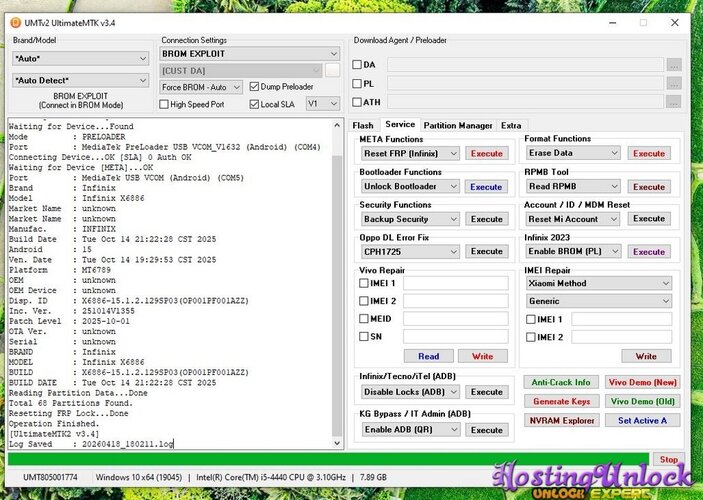703x500 pixels.
Task: Execute the Reset Mi Account function
Action: click(x=649, y=219)
